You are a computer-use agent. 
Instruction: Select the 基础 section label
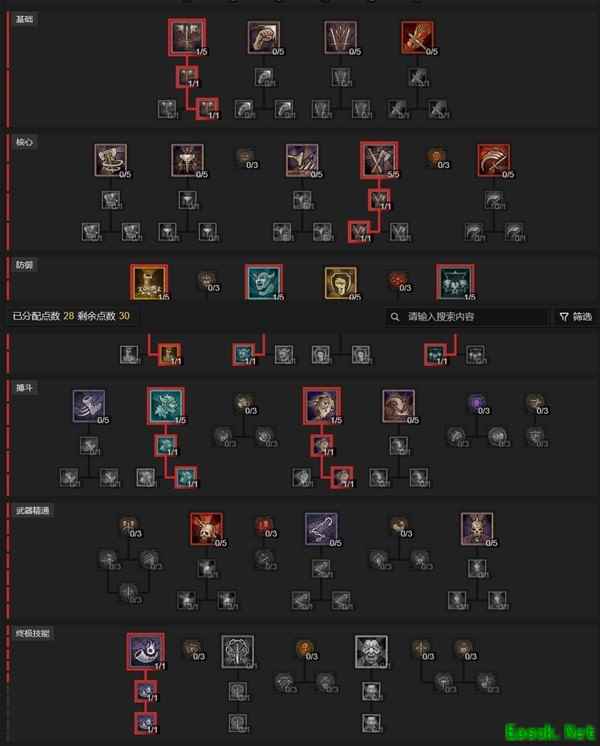coord(24,20)
